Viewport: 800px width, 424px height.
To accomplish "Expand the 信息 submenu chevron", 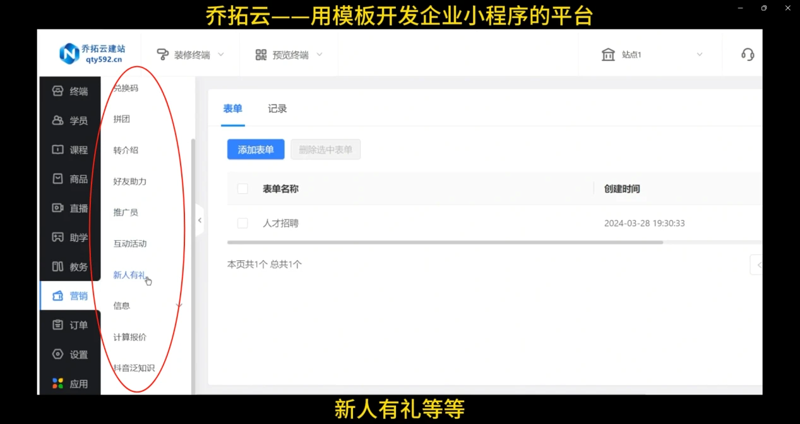I will pyautogui.click(x=179, y=306).
